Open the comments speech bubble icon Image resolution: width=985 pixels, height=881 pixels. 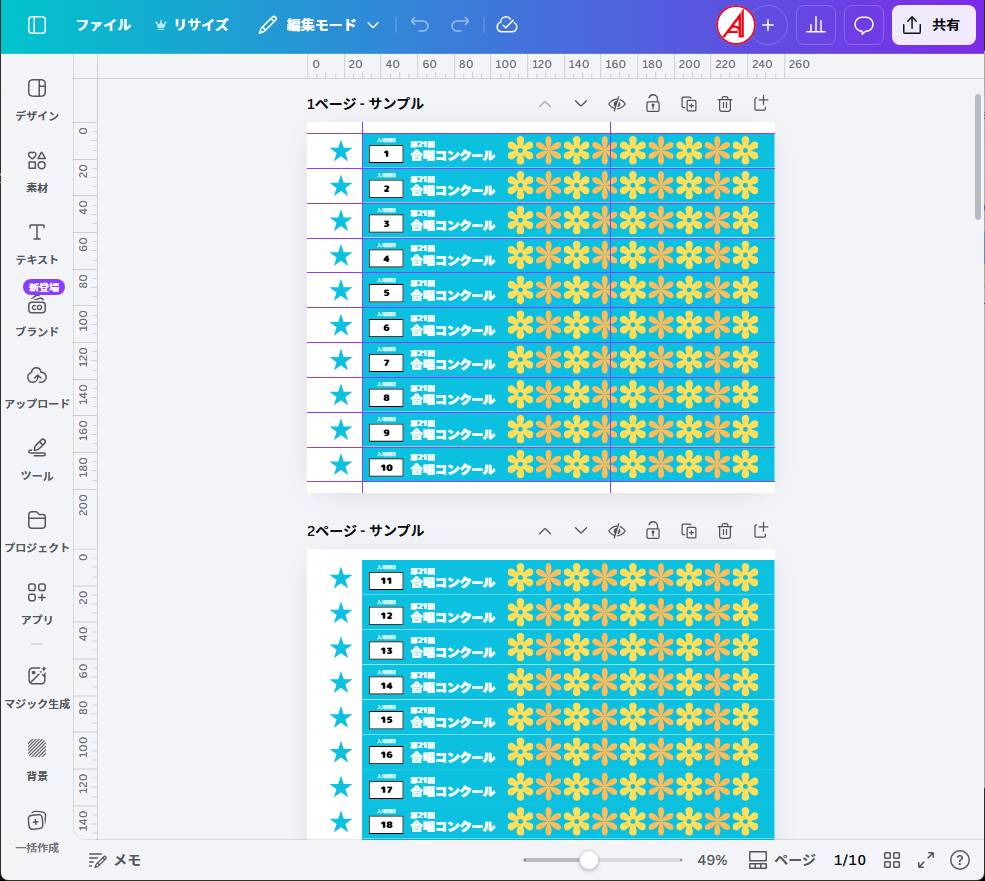[x=863, y=25]
